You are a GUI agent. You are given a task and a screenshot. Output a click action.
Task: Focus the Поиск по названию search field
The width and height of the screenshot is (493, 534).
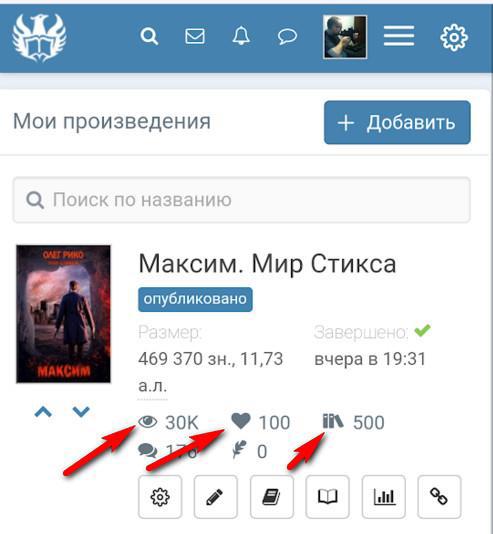pyautogui.click(x=242, y=200)
